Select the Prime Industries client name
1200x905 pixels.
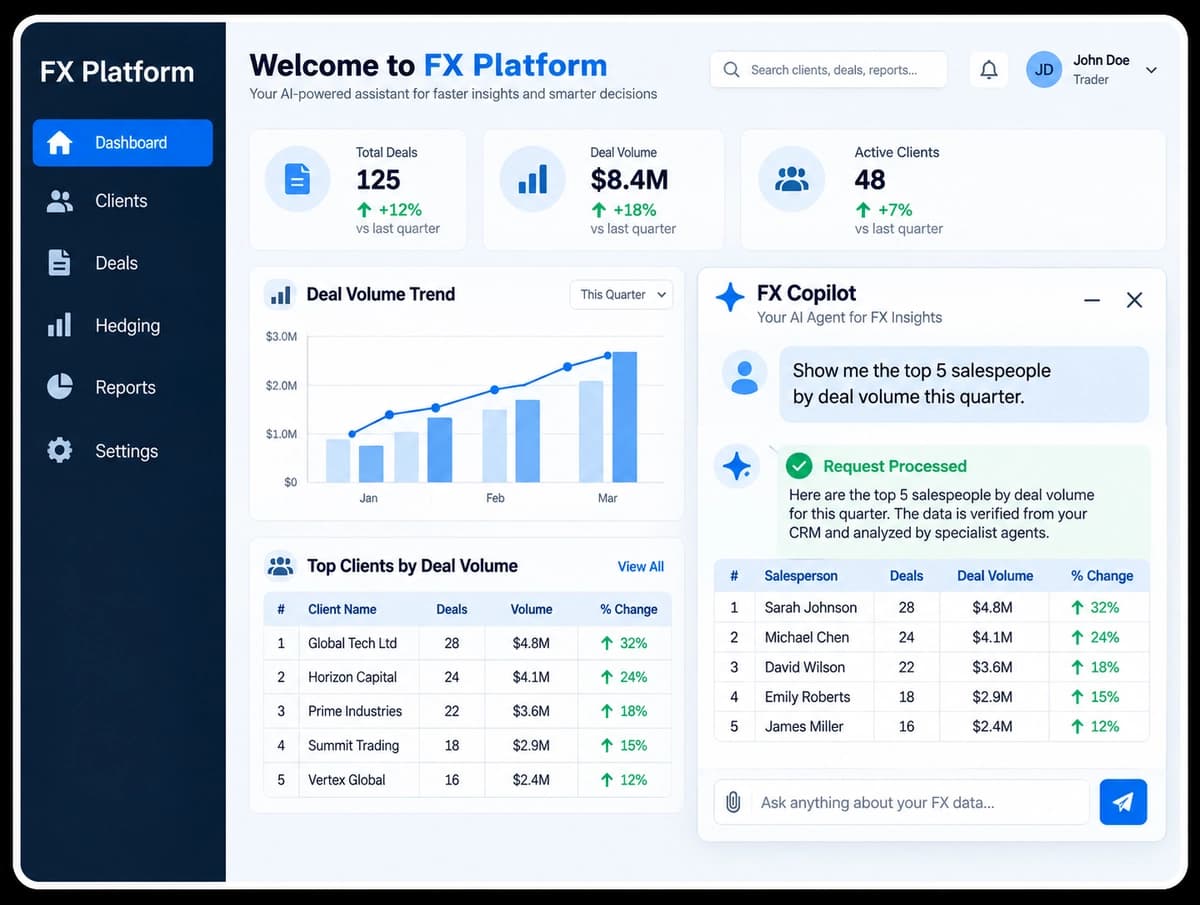click(355, 711)
